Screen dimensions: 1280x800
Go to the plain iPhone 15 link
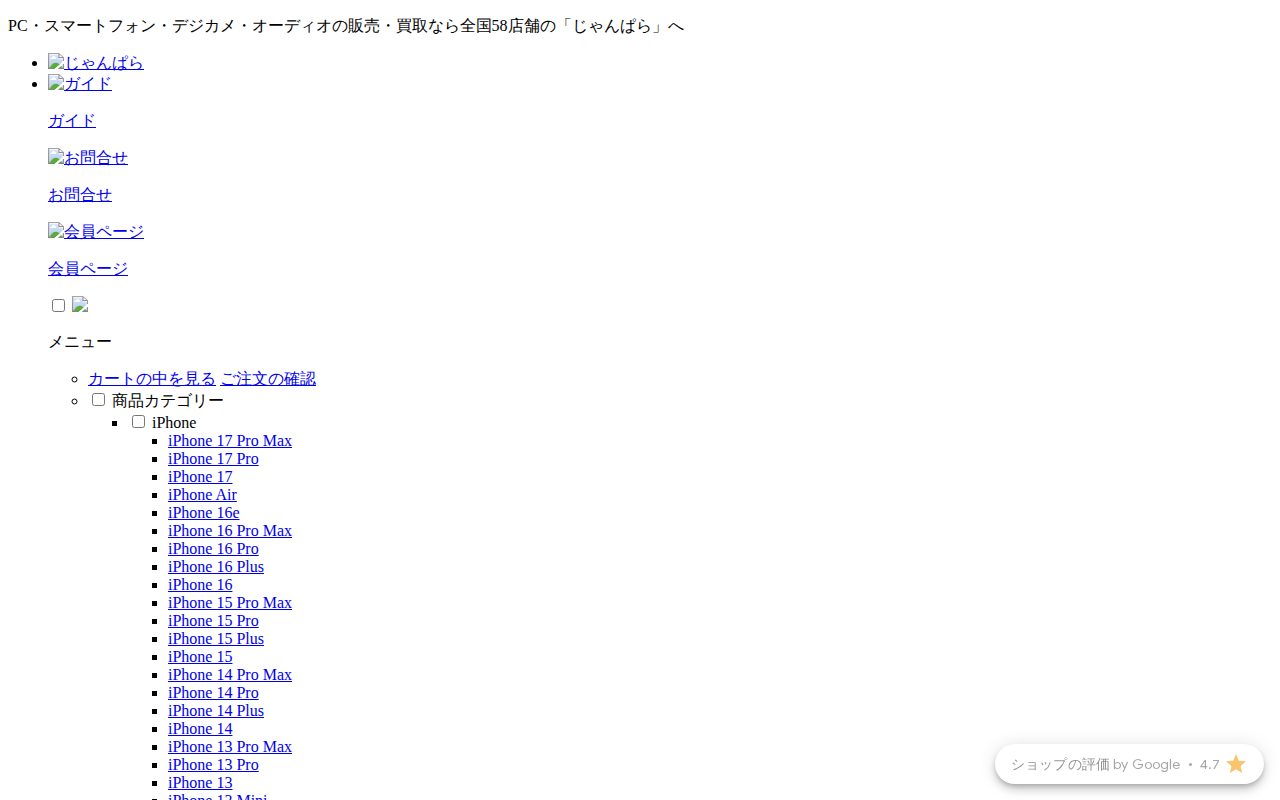pos(200,657)
